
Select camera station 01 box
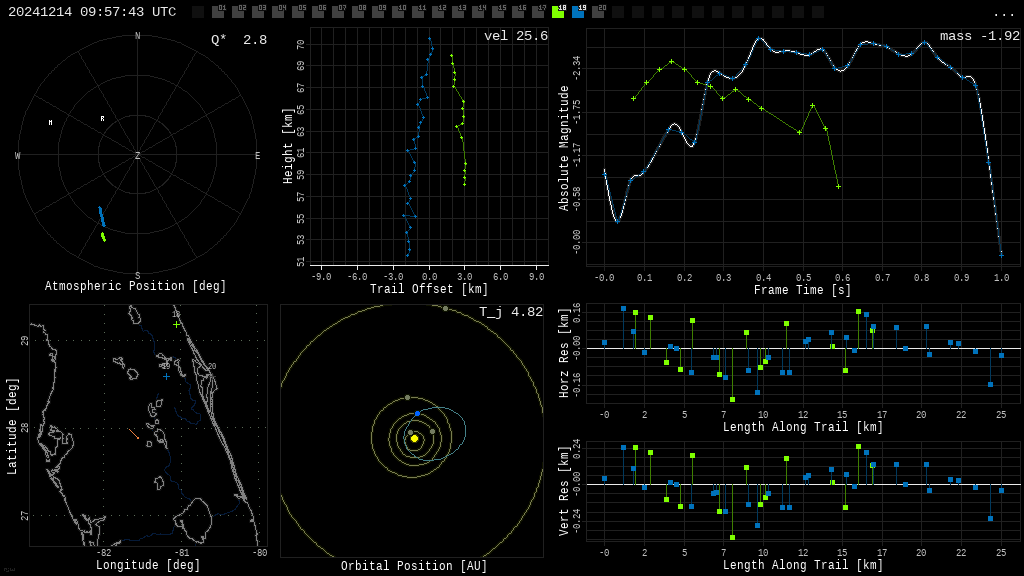click(218, 12)
